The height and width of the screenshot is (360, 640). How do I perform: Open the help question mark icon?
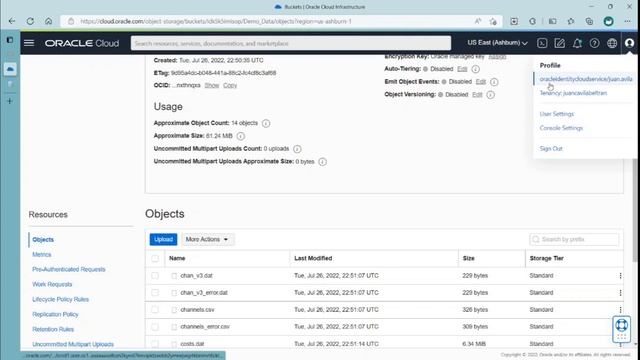tap(595, 43)
